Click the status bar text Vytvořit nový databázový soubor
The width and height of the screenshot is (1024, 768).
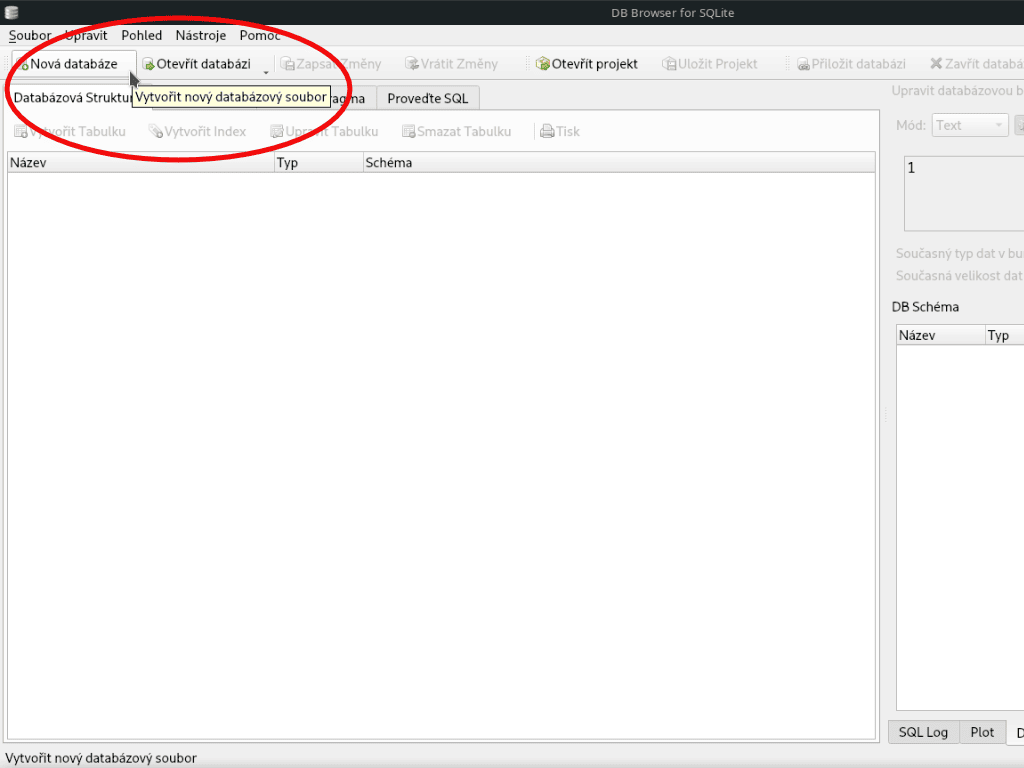coord(101,758)
